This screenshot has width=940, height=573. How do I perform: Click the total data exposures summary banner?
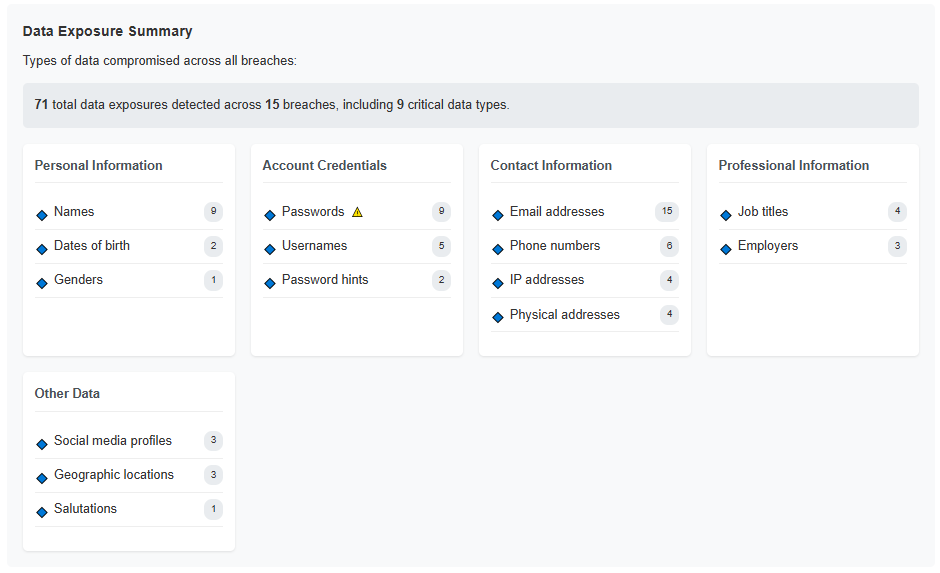471,105
